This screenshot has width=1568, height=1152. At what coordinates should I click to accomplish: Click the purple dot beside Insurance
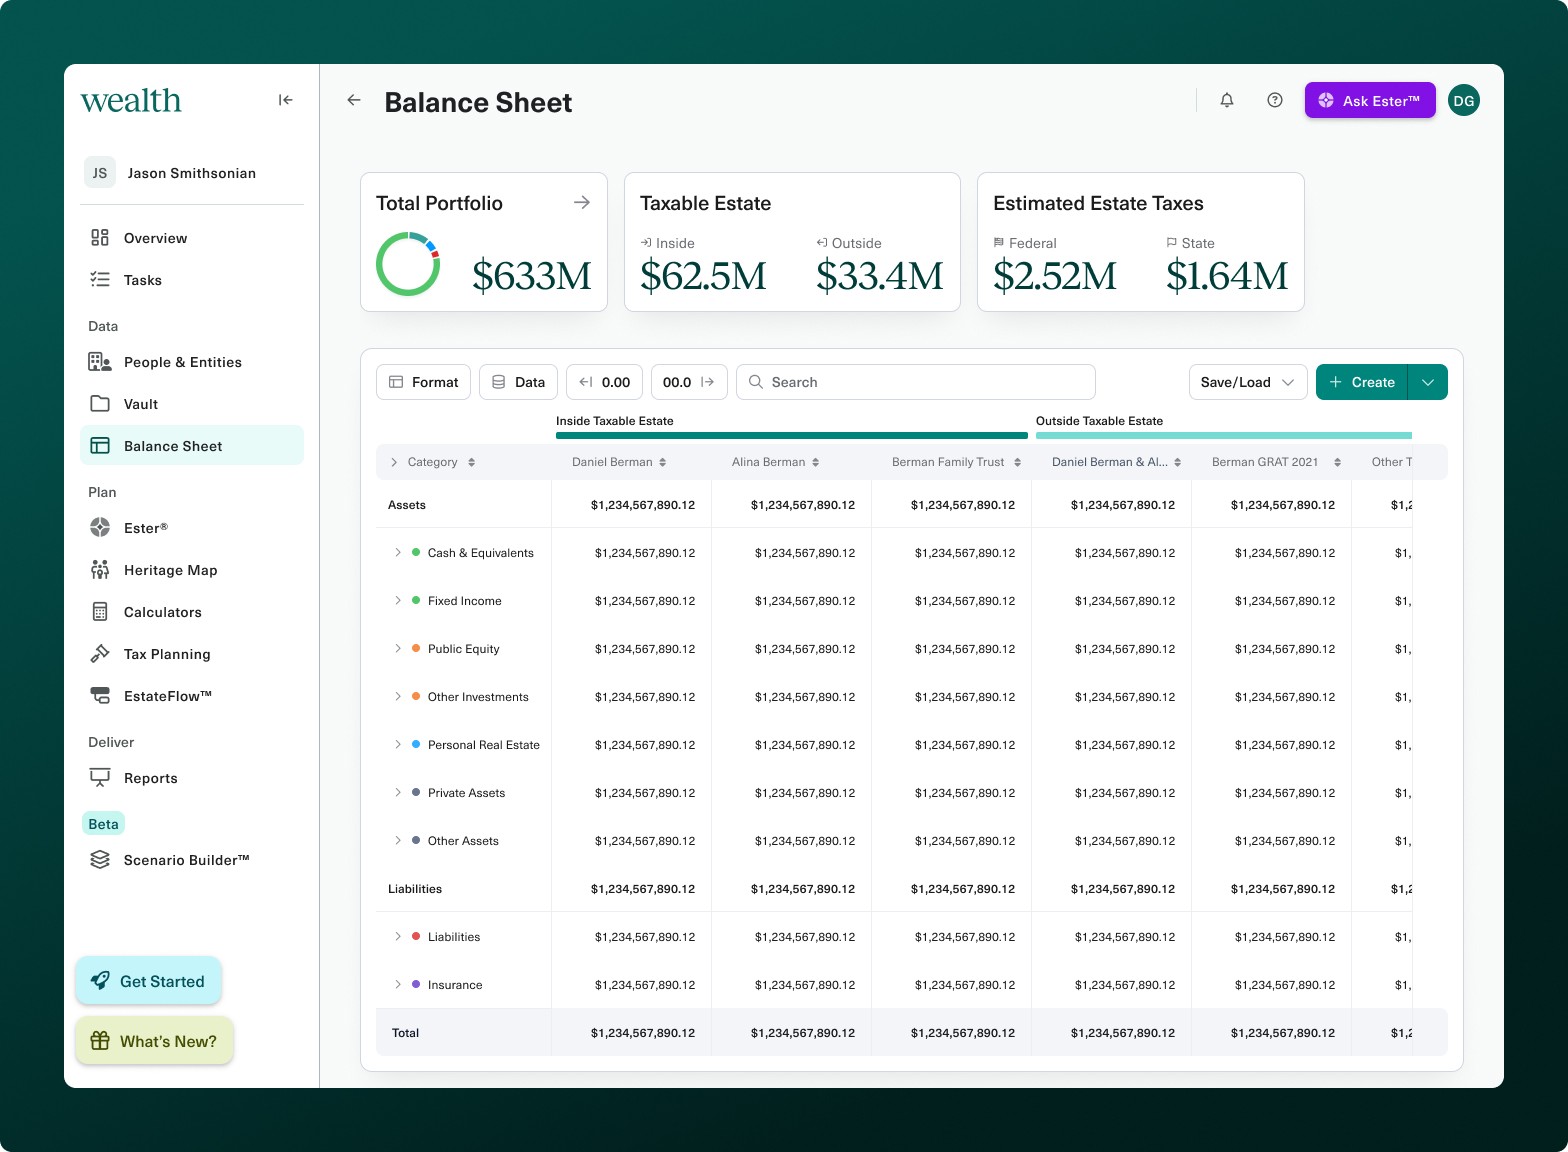(x=416, y=984)
